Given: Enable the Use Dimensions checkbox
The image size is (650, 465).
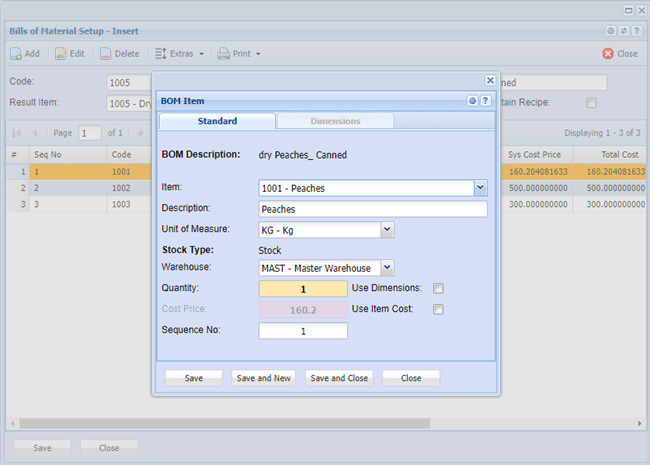Looking at the screenshot, I should coord(438,289).
